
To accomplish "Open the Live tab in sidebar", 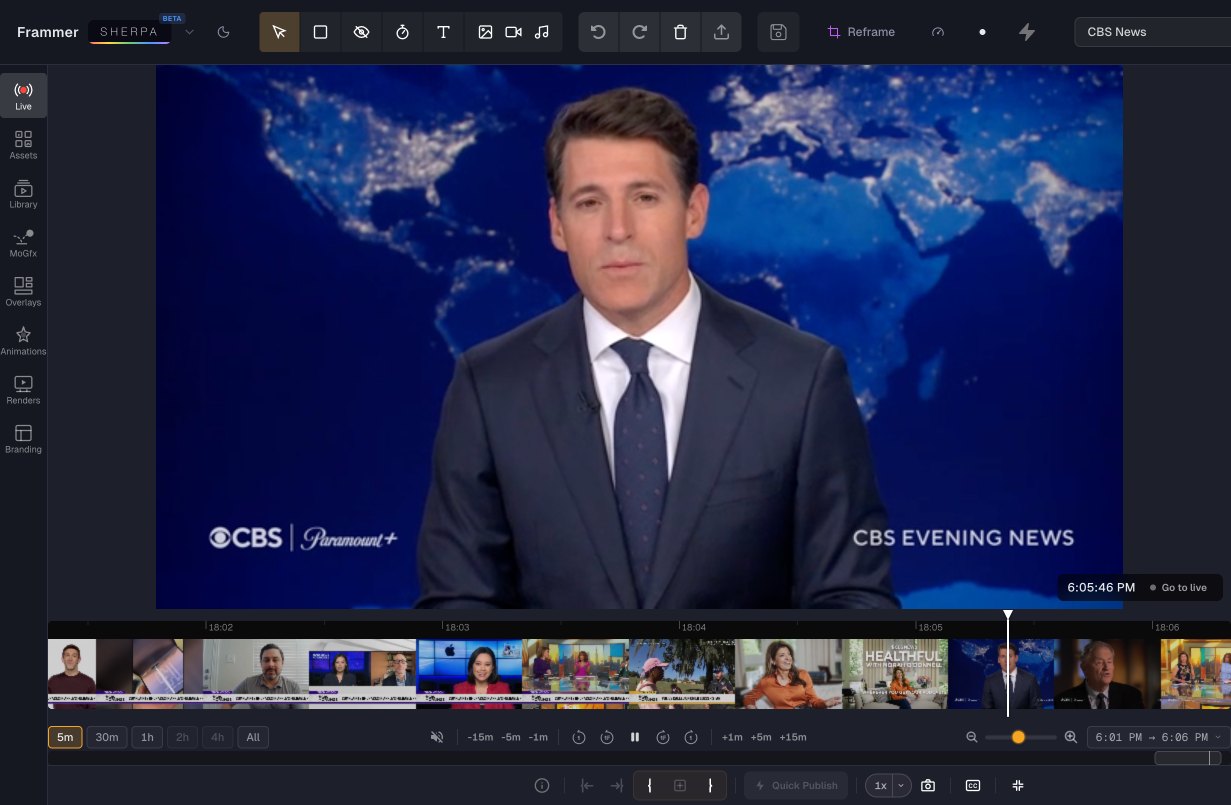I will point(23,96).
